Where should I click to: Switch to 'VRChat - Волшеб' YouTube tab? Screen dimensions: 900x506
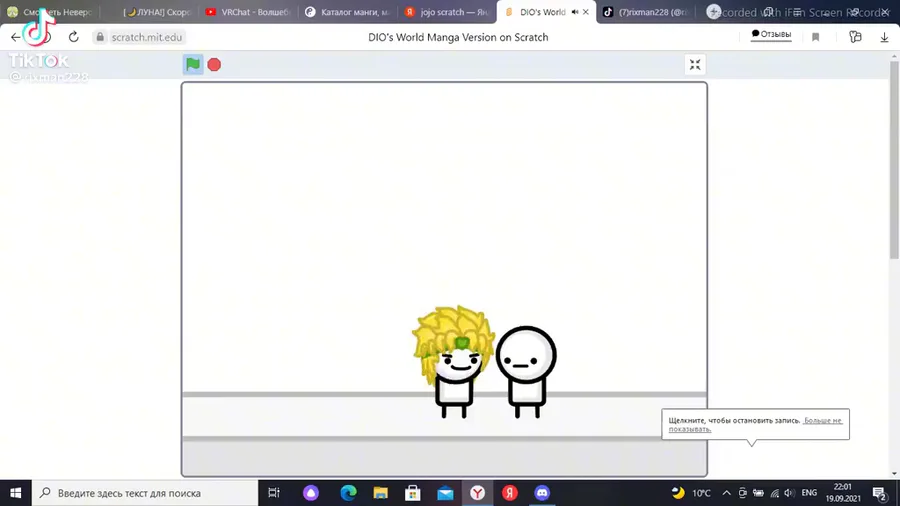pyautogui.click(x=248, y=12)
